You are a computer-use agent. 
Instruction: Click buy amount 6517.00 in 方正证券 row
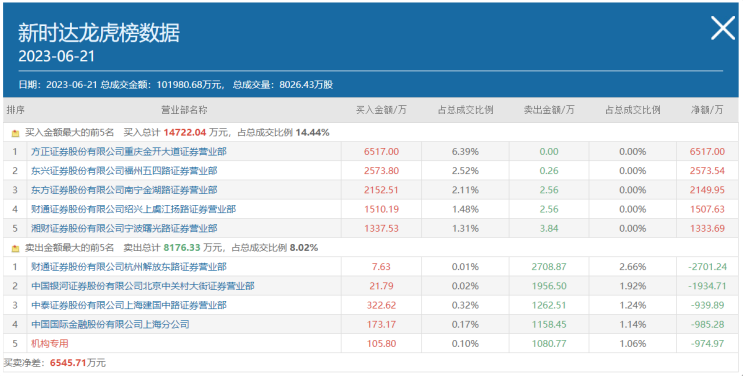(381, 152)
